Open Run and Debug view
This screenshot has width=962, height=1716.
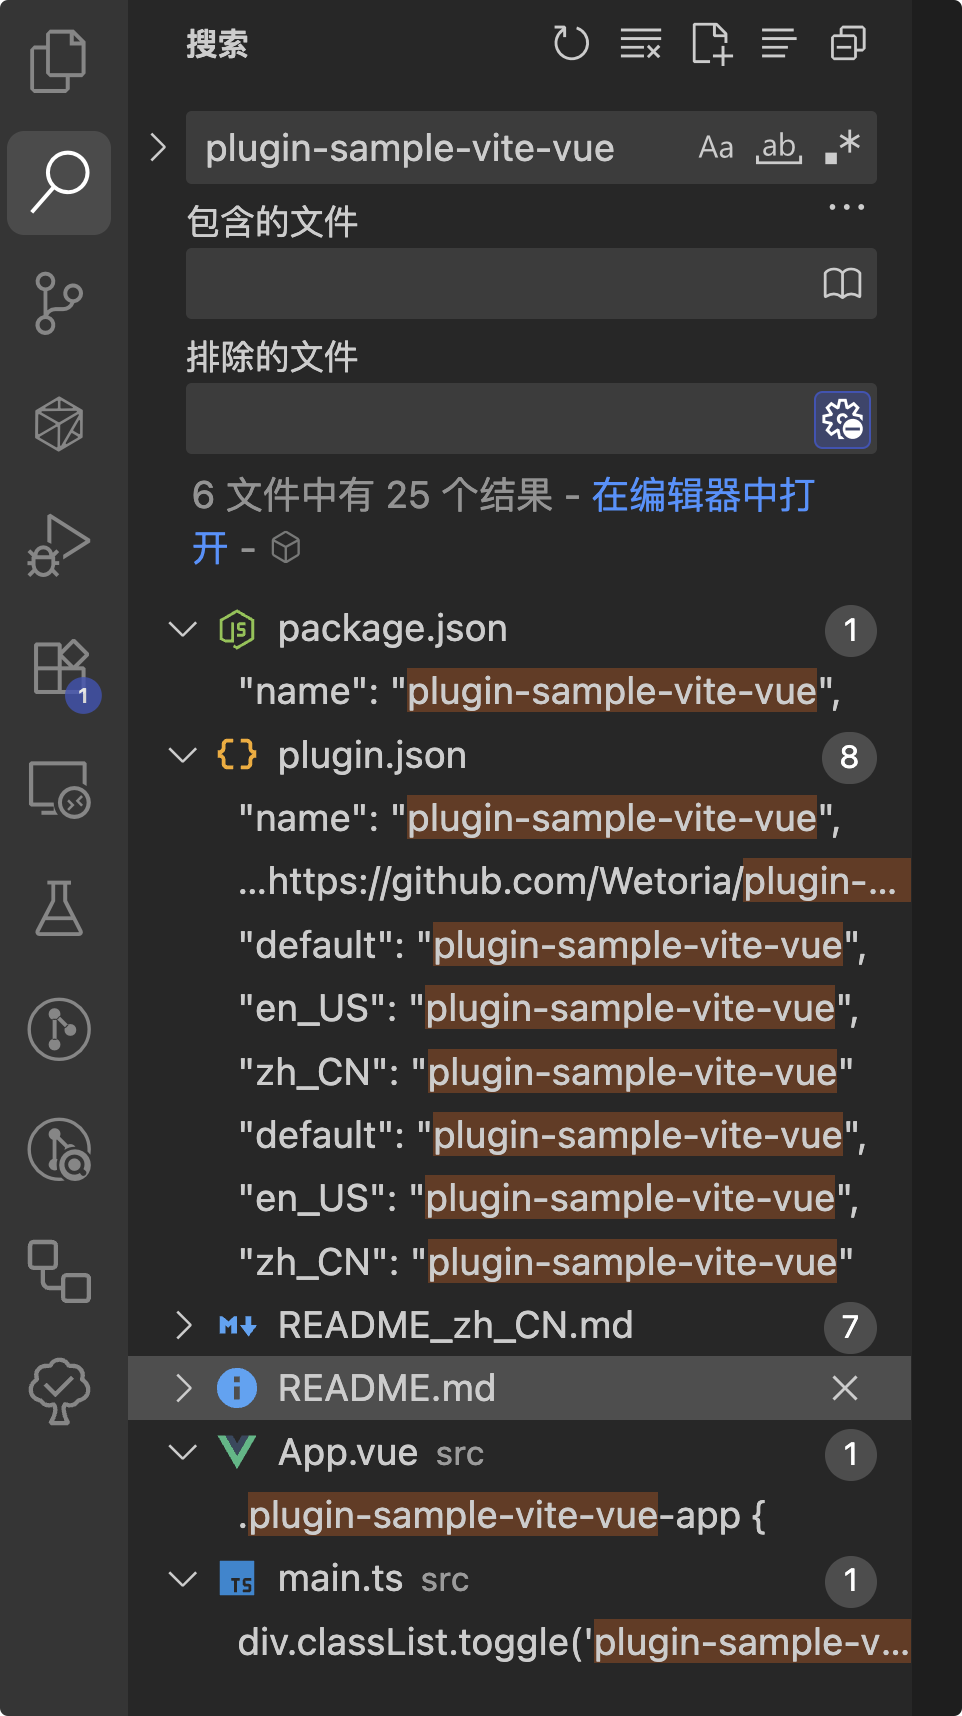(58, 545)
